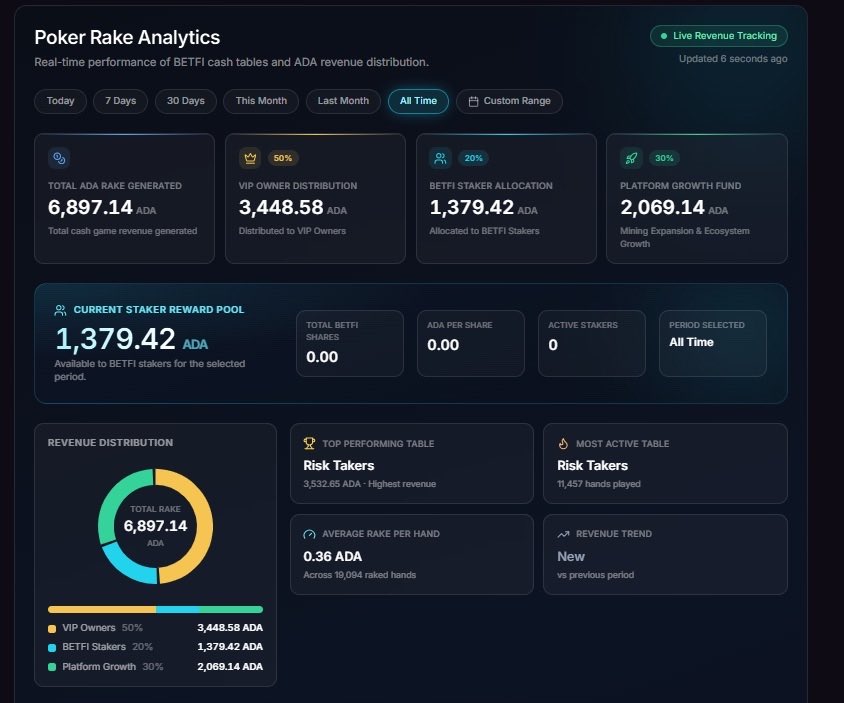Viewport: 844px width, 703px height.
Task: Click the 20% badge on Staker card
Action: click(x=473, y=158)
